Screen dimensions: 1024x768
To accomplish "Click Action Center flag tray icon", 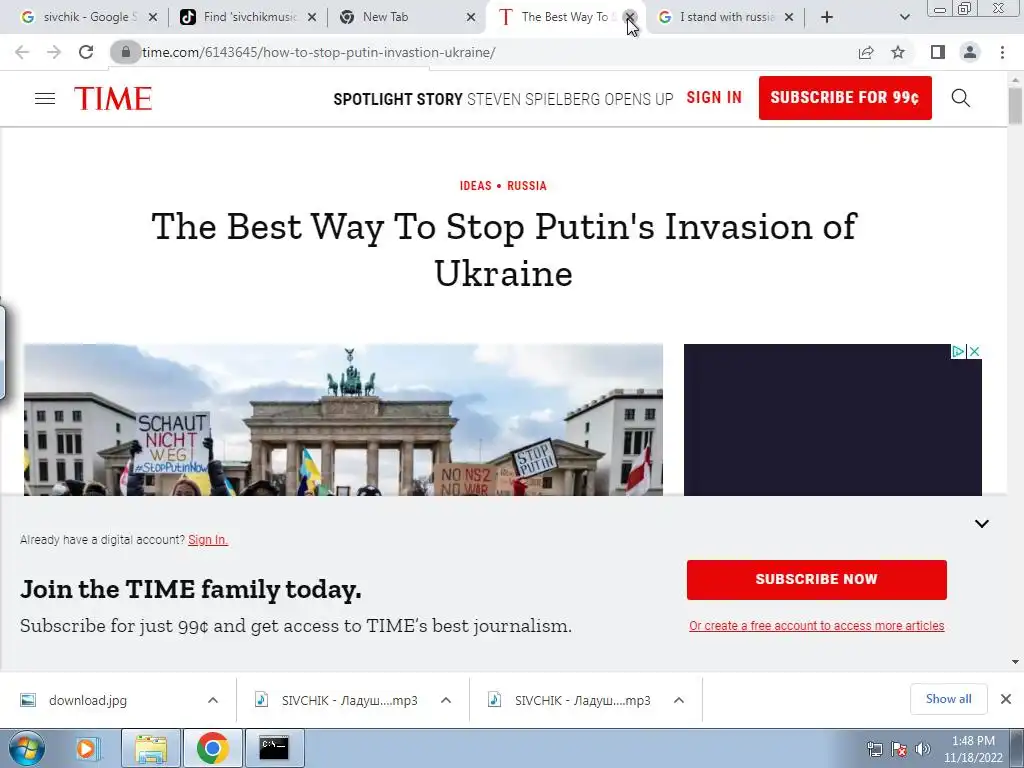I will [899, 749].
